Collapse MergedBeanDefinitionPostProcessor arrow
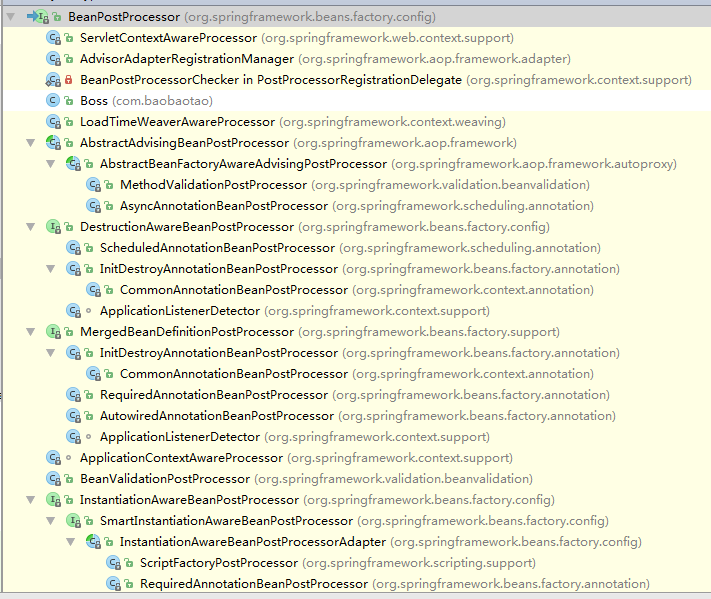Viewport: 711px width, 599px height. (30, 332)
